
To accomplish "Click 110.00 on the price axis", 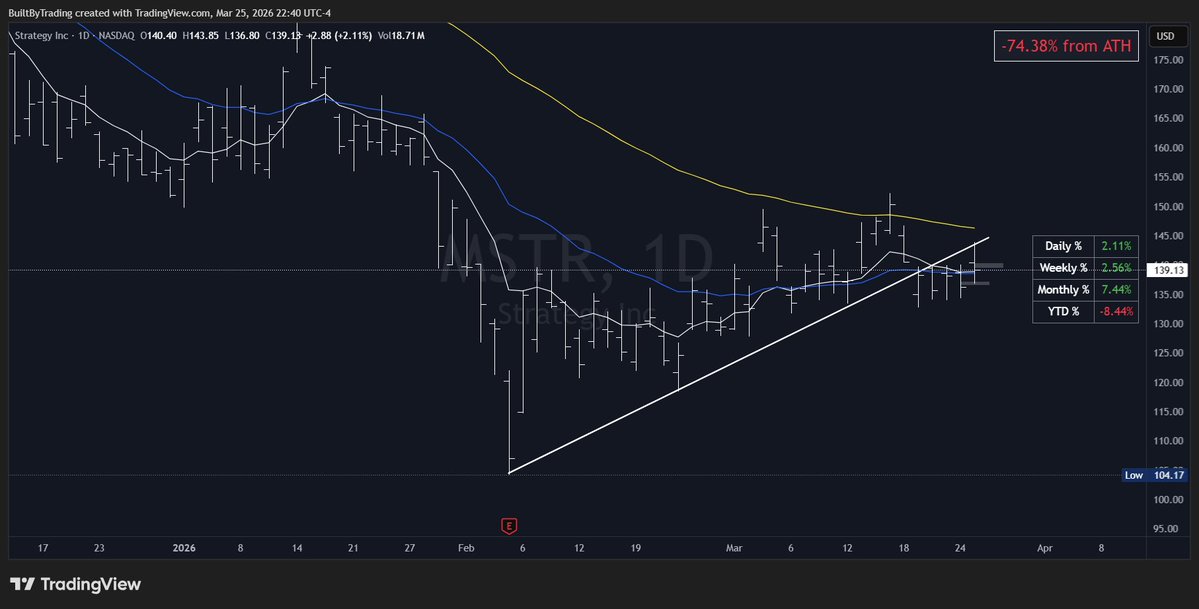I will (x=1166, y=441).
